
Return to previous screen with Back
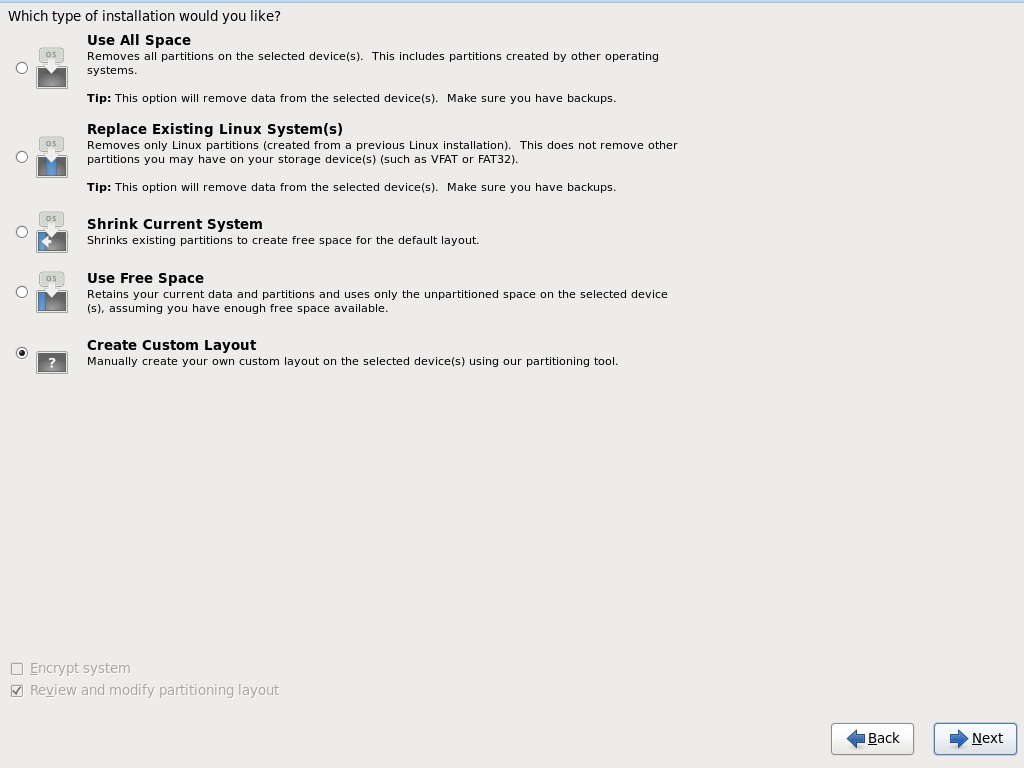(x=872, y=739)
